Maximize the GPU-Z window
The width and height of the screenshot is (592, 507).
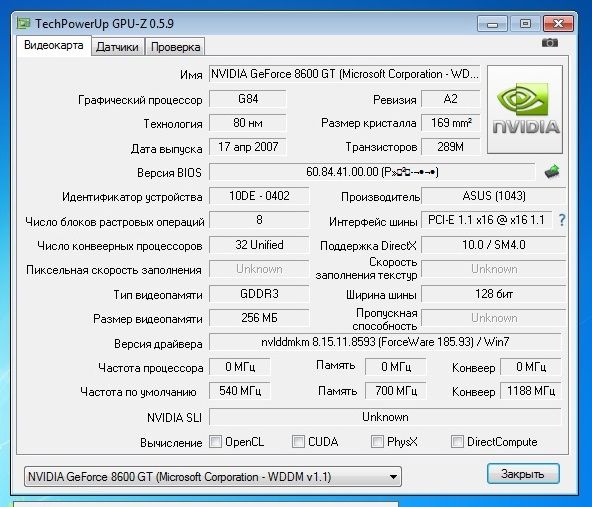click(x=525, y=24)
